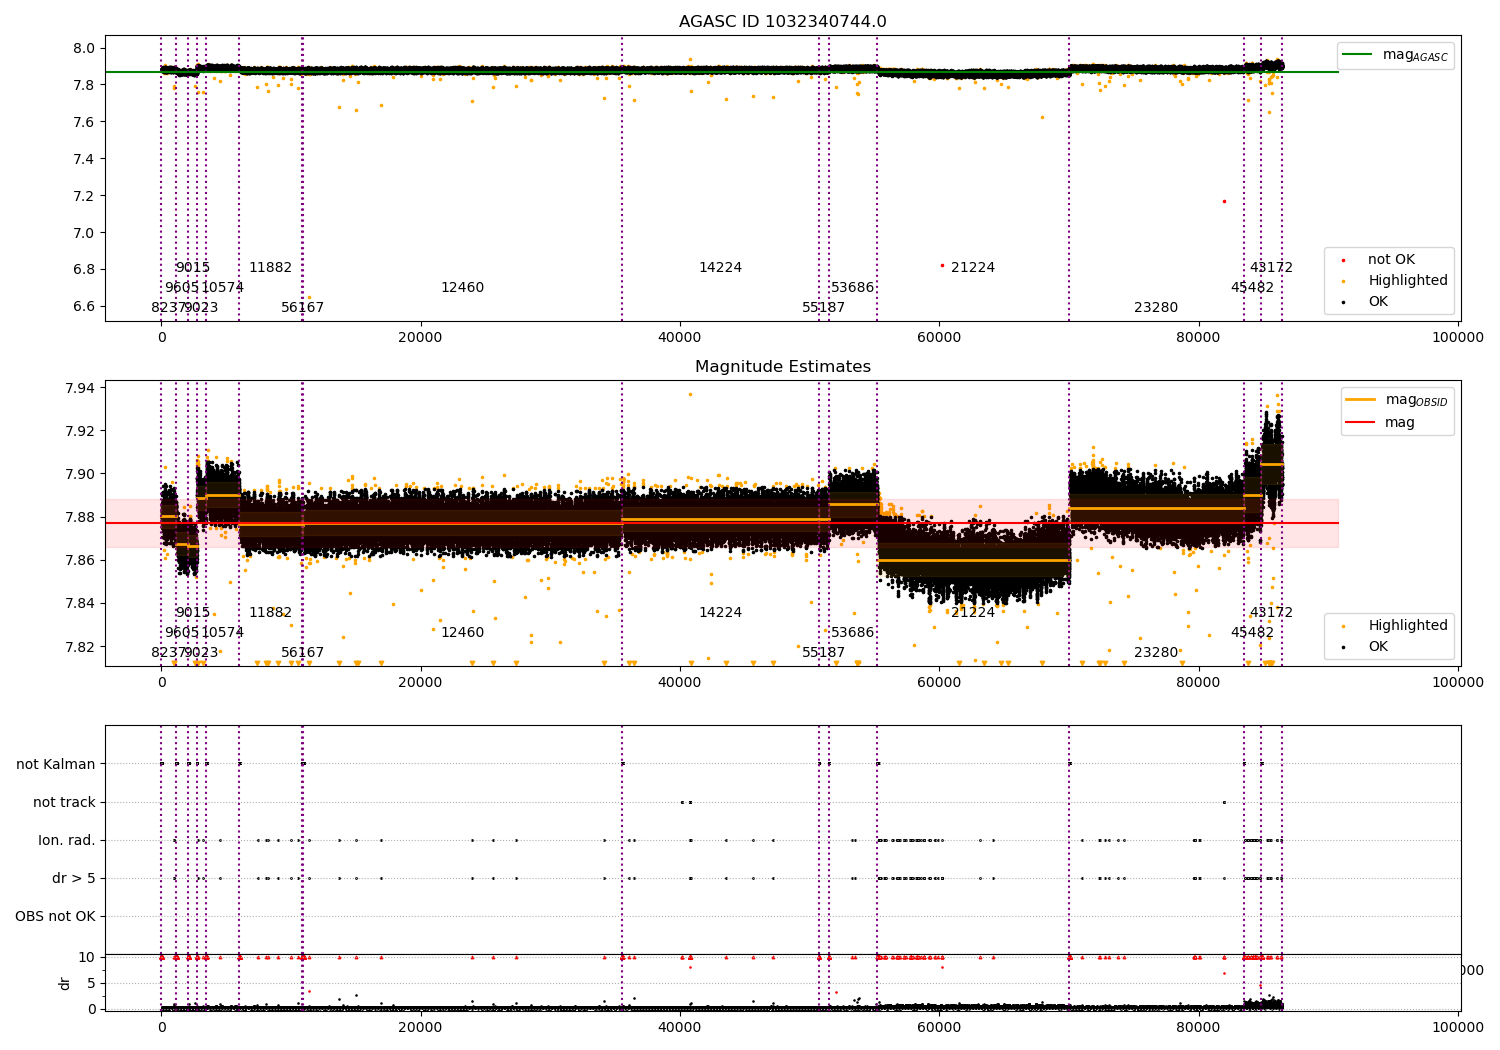The height and width of the screenshot is (1050, 1500).
Task: Click the 7.82 y-axis tick of middle plot
Action: click(x=80, y=646)
